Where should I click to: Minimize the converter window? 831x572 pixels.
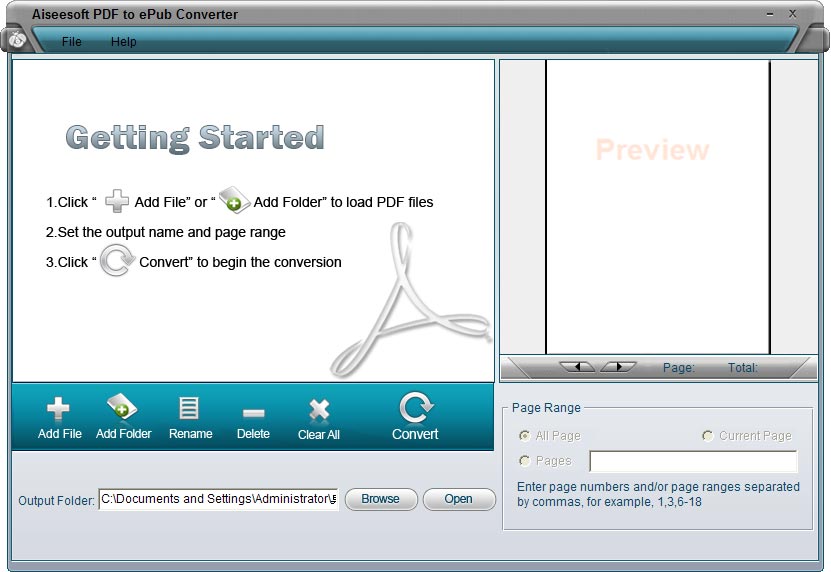[770, 14]
